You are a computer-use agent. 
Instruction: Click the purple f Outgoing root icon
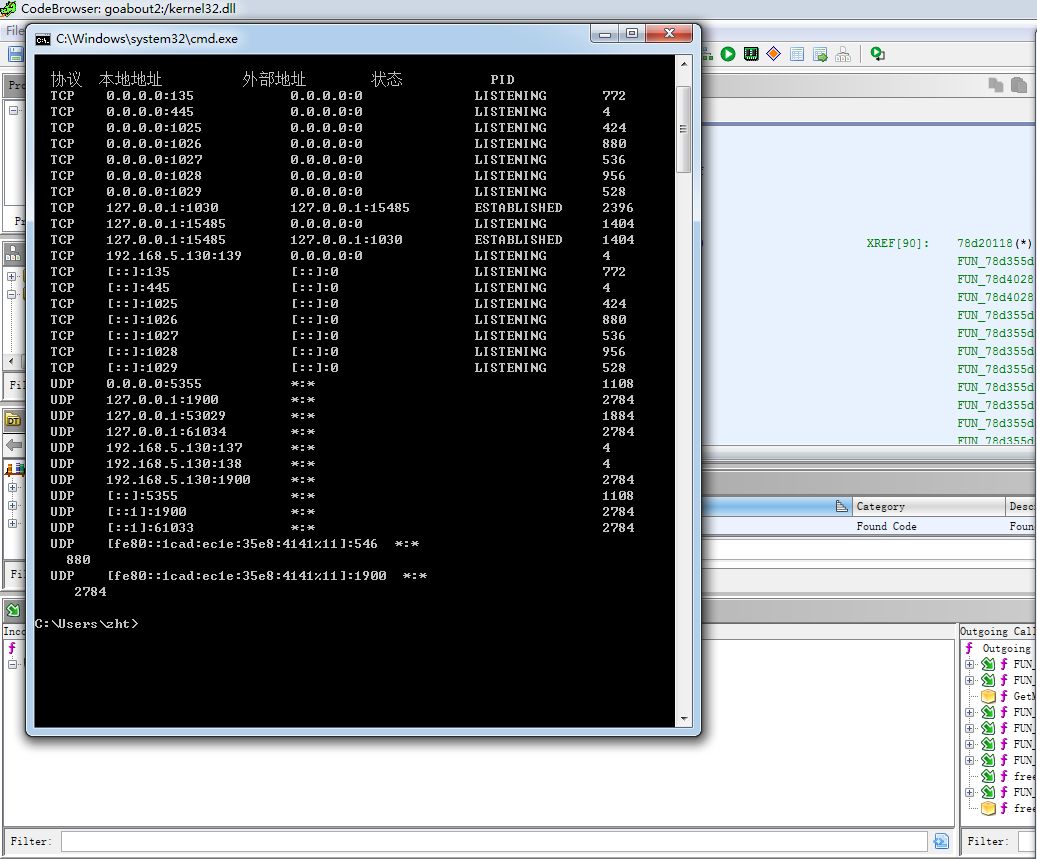pyautogui.click(x=970, y=648)
